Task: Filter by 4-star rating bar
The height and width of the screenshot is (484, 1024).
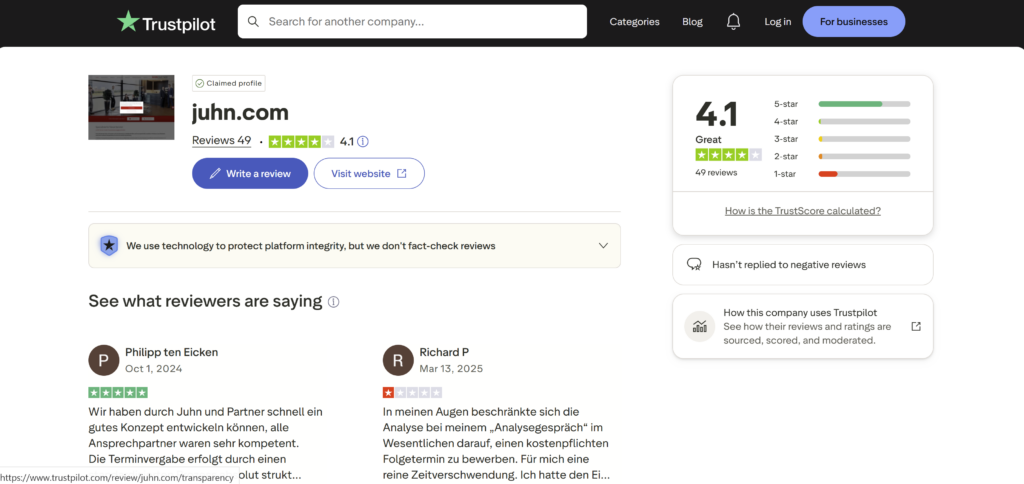Action: click(842, 121)
